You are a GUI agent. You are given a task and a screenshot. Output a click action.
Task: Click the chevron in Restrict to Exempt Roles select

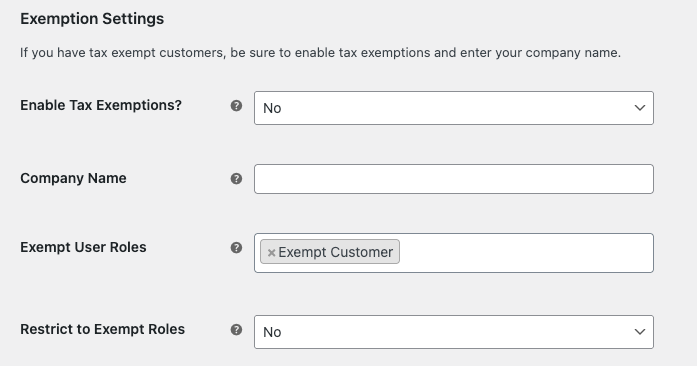640,332
